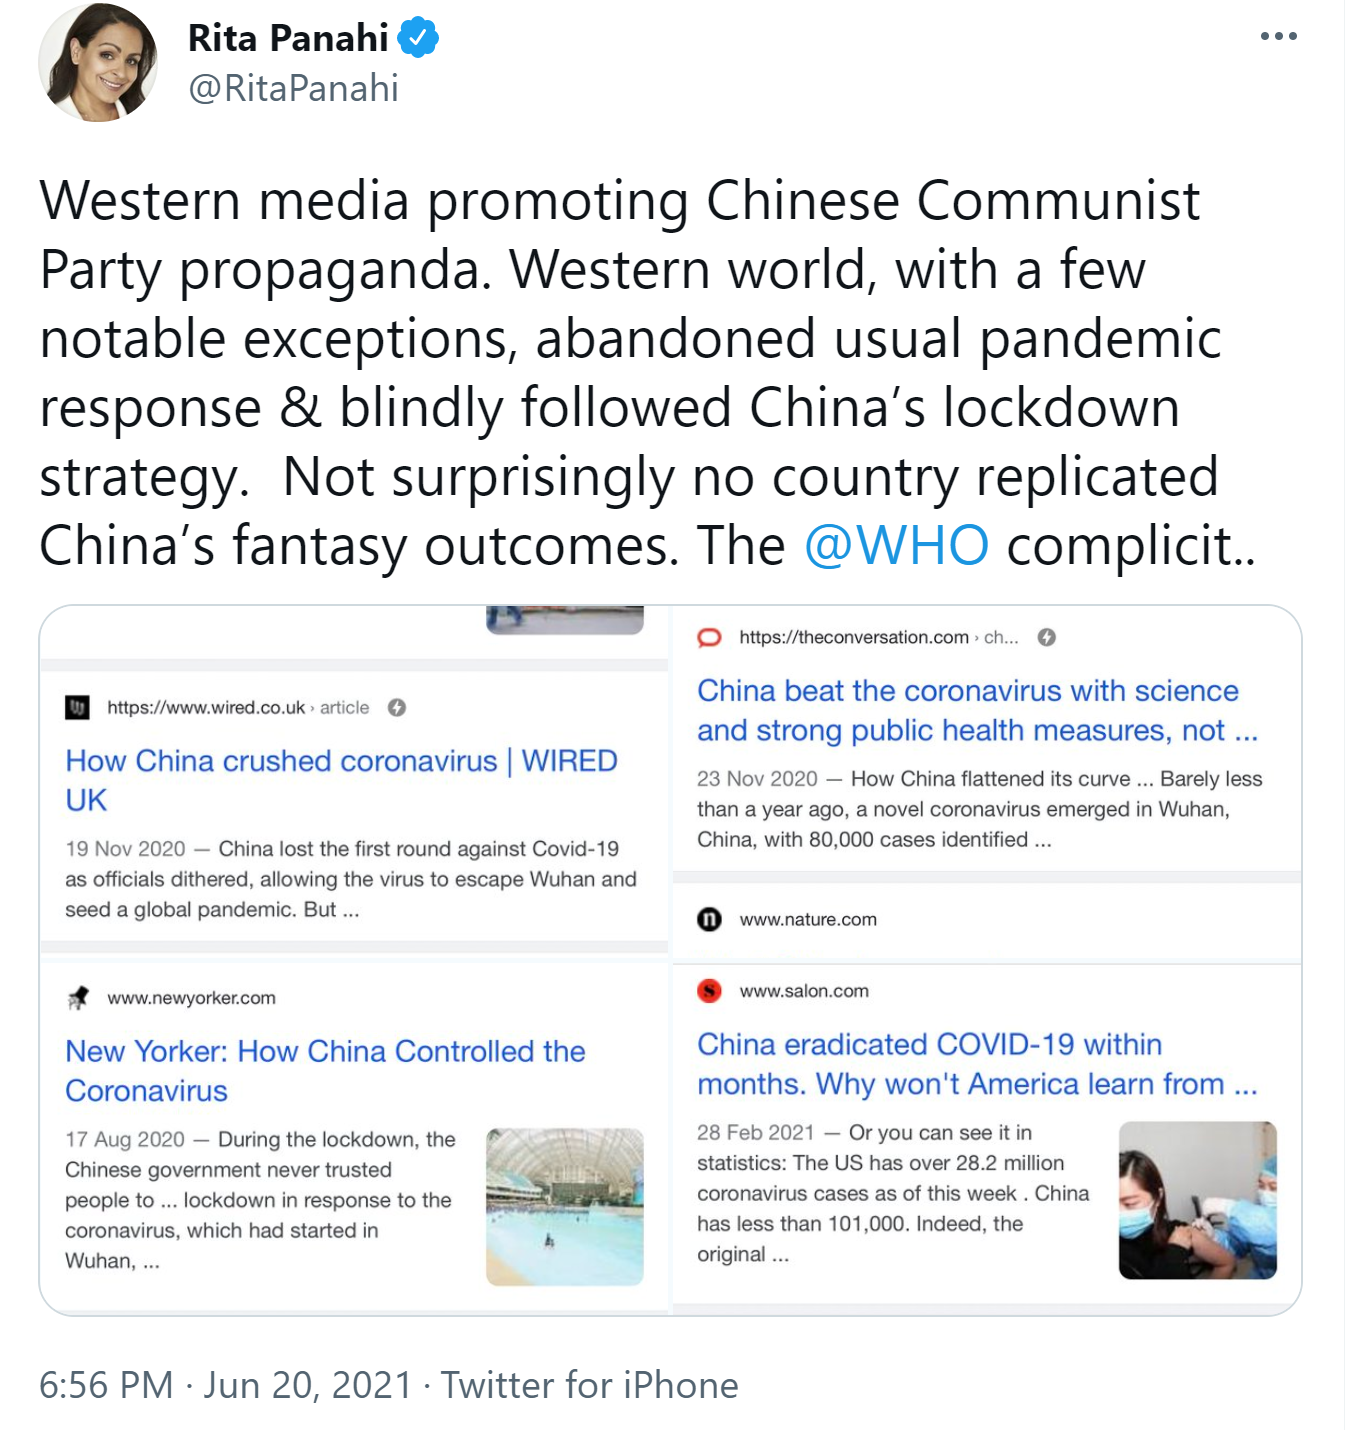The image size is (1345, 1430).
Task: Click the Twitter for iPhone source label
Action: tap(590, 1385)
